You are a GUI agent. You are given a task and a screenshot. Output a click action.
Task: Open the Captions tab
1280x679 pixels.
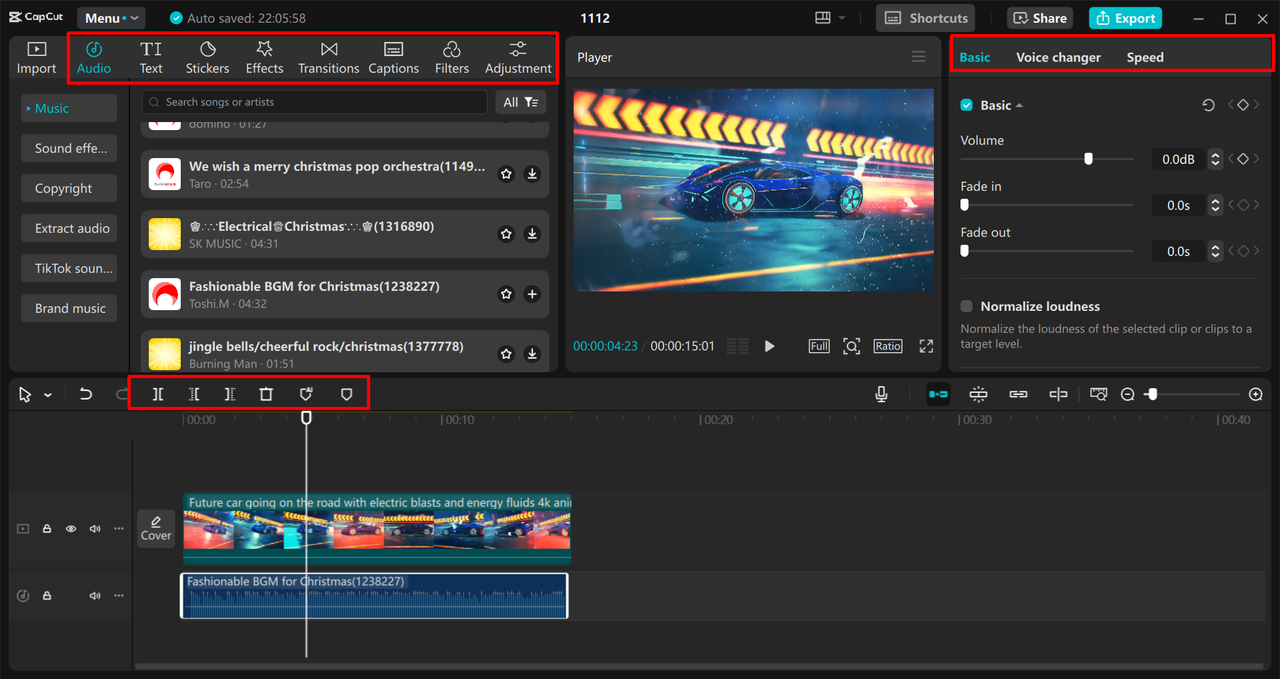point(393,58)
